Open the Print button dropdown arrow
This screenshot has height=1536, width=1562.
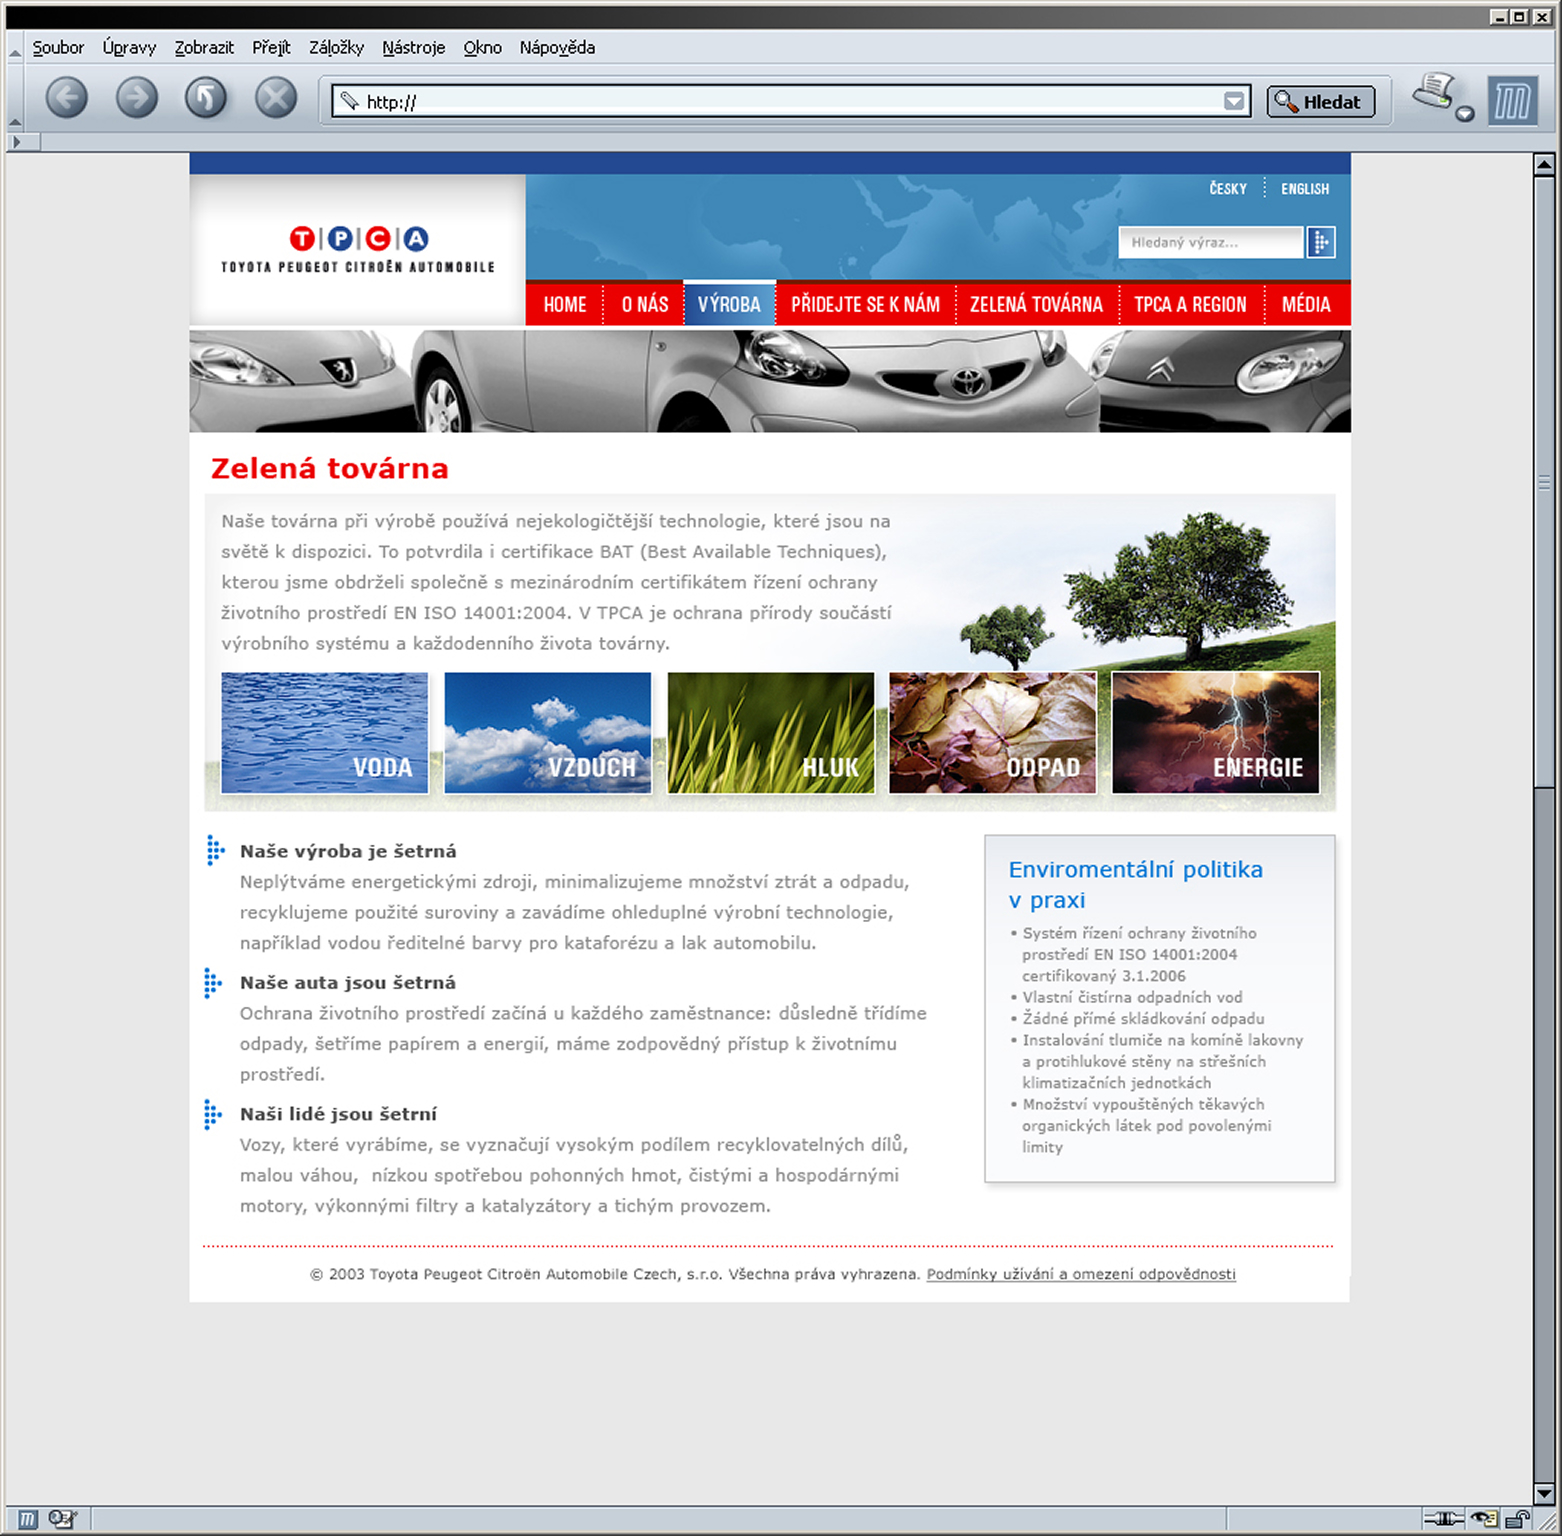point(1465,114)
